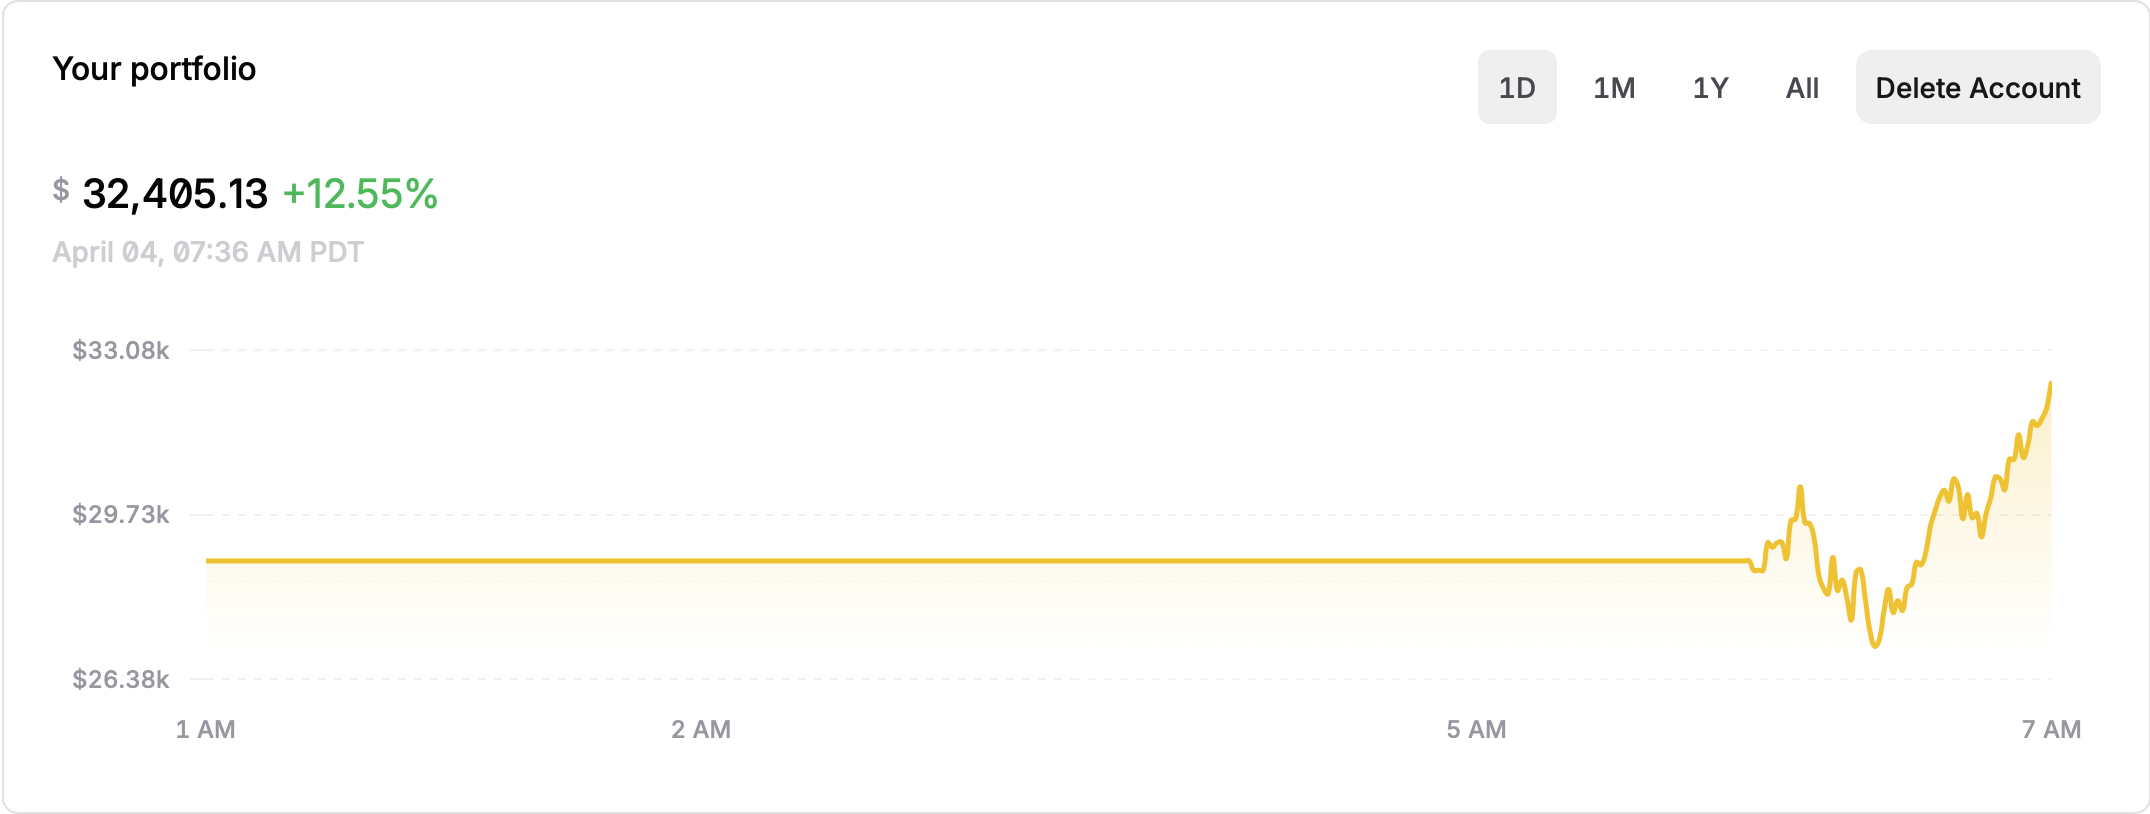Click the 7 AM time axis label

click(2051, 729)
